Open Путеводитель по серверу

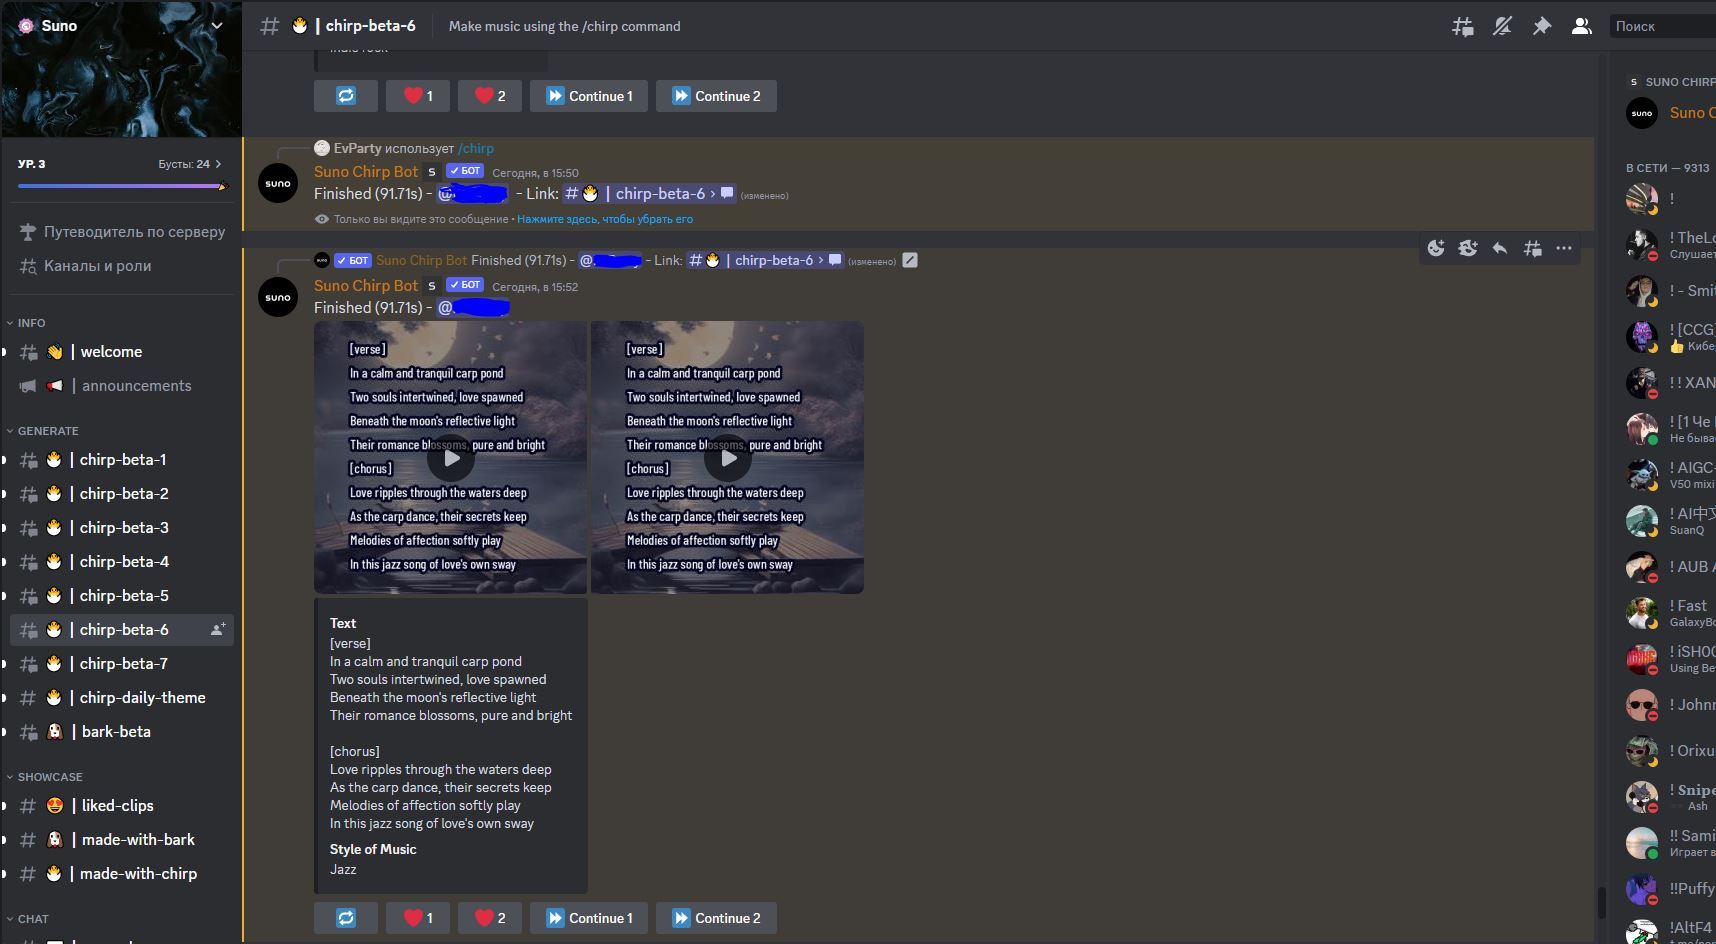(x=122, y=232)
